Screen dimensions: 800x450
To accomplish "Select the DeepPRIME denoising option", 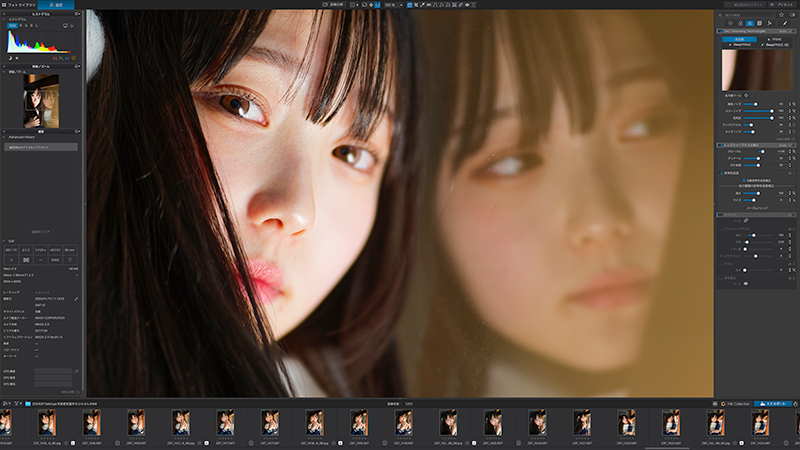I will click(x=740, y=45).
